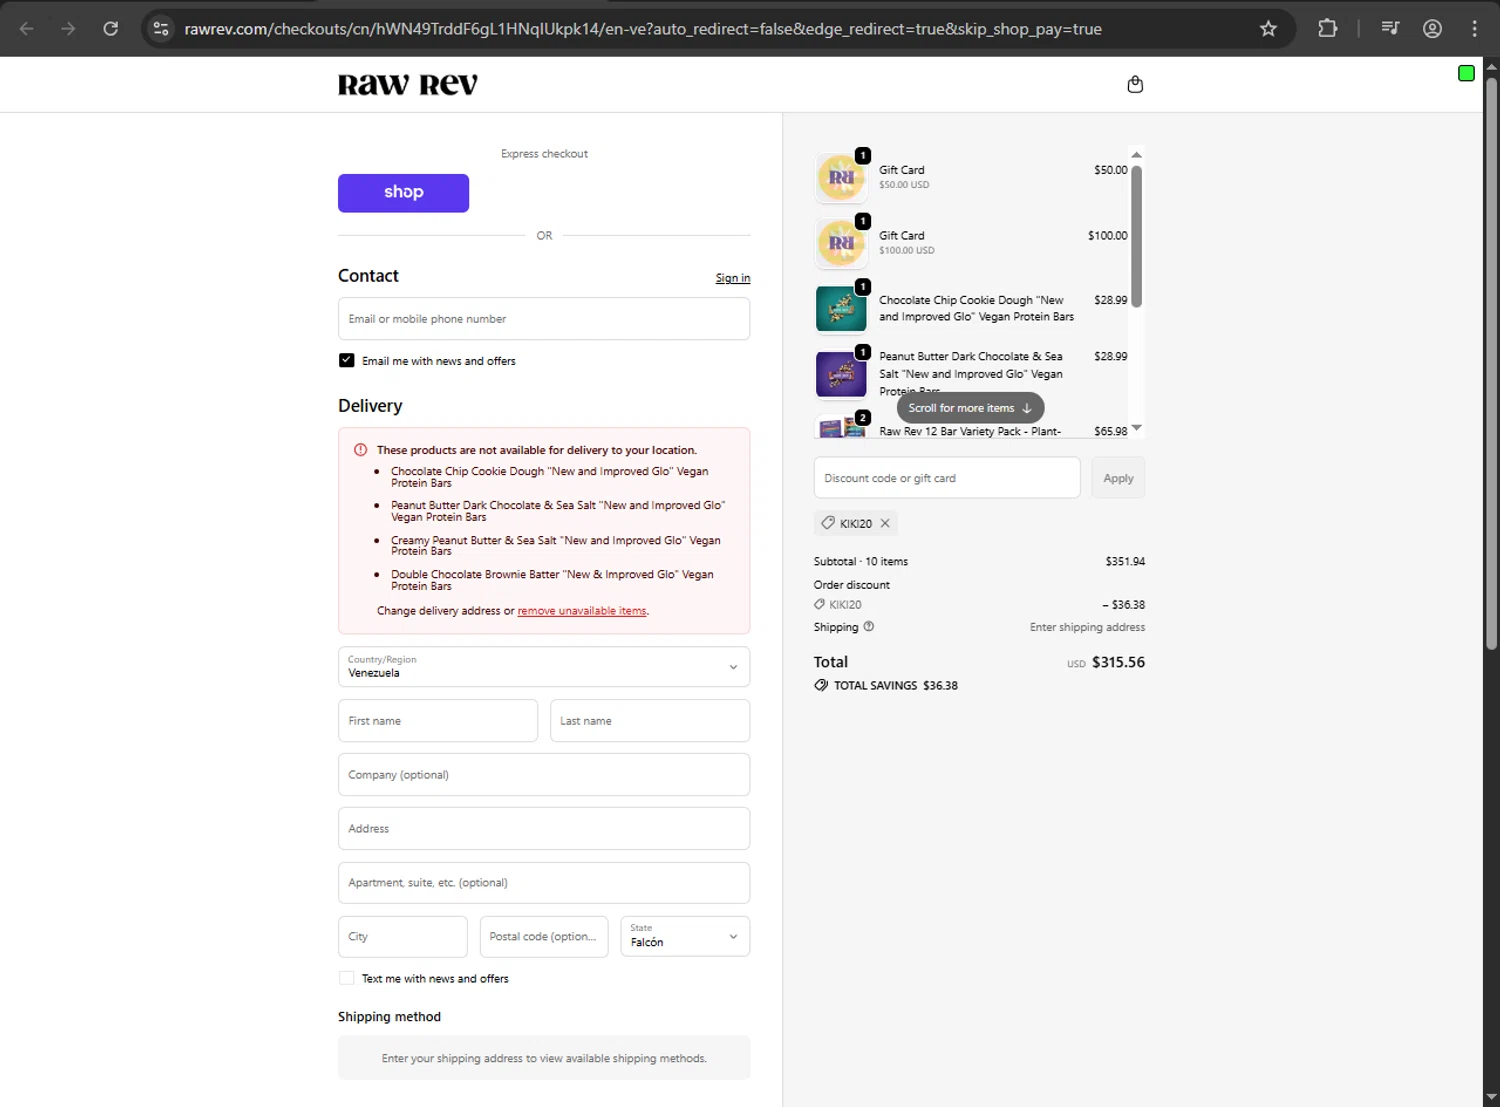Viewport: 1500px width, 1107px height.
Task: Click the order items list scrollbar thumb
Action: [x=1136, y=235]
